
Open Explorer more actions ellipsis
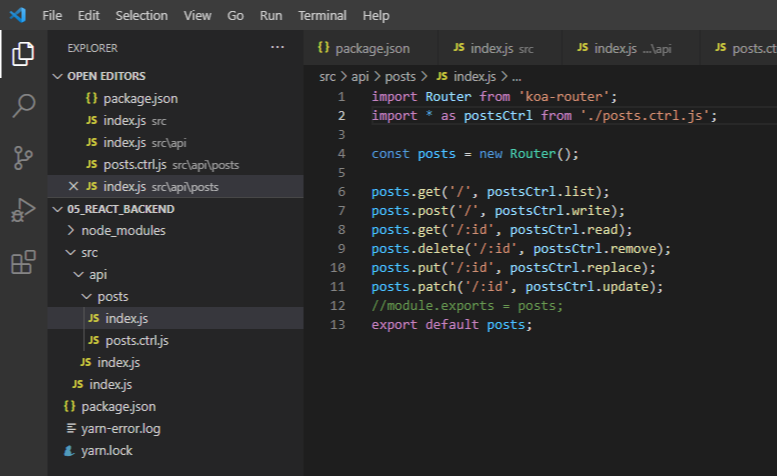pos(278,48)
